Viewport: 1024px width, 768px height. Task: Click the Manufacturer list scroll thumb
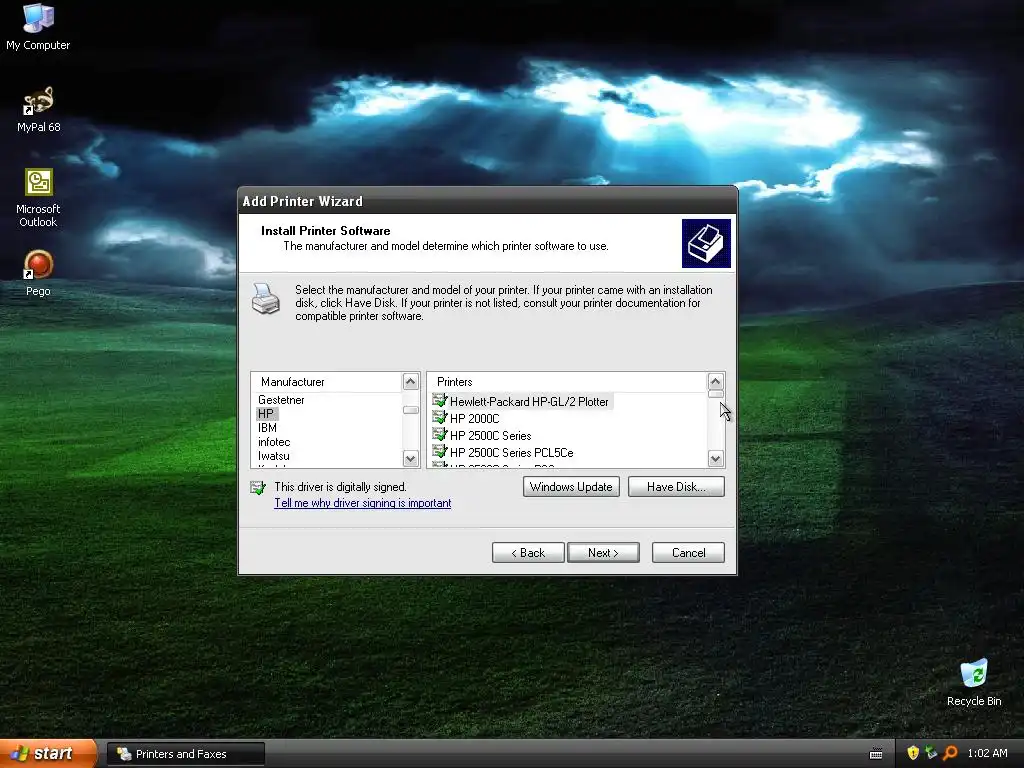(411, 410)
